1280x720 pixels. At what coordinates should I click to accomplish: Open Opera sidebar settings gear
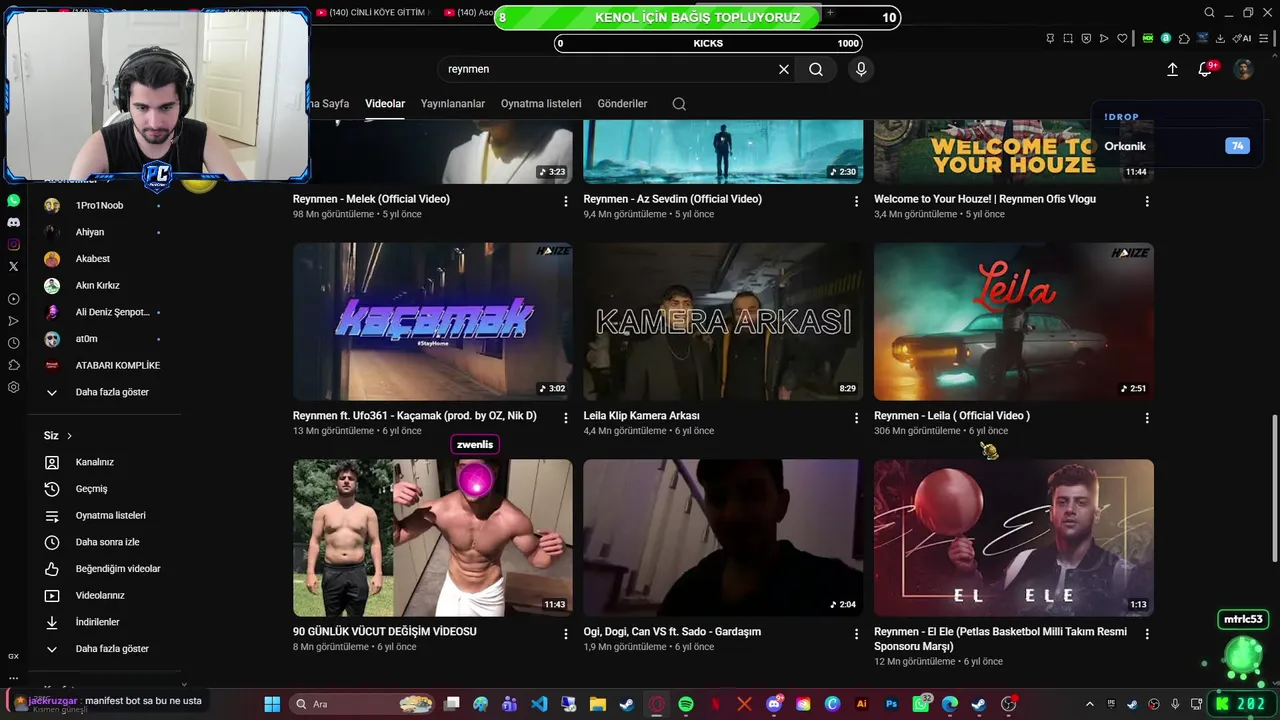tap(14, 387)
